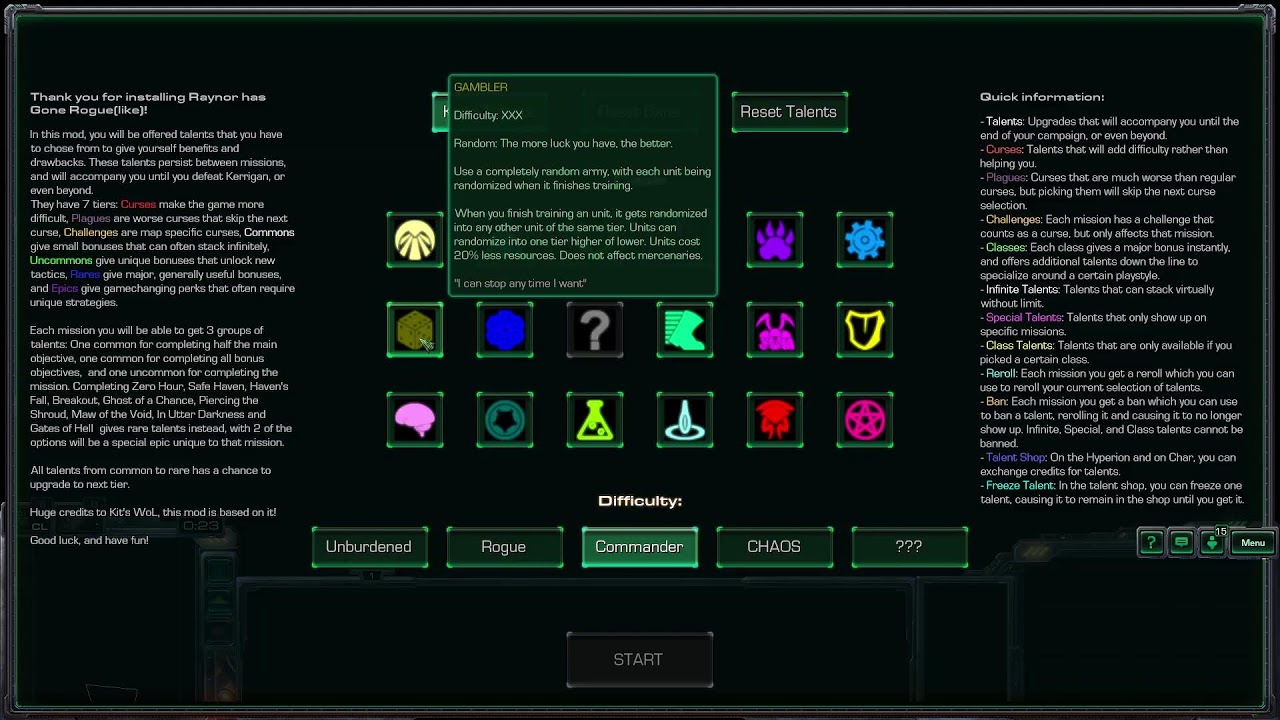This screenshot has height=720, width=1280.
Task: Open the chat message log button
Action: (1181, 543)
